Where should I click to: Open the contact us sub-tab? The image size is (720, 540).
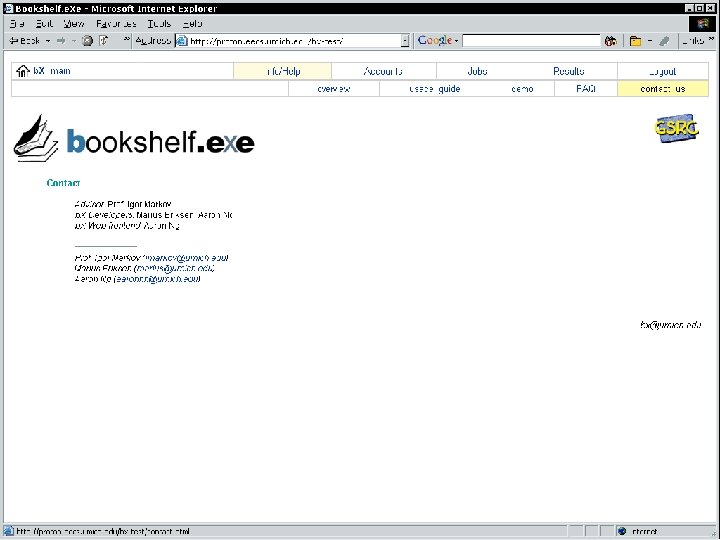pyautogui.click(x=663, y=89)
